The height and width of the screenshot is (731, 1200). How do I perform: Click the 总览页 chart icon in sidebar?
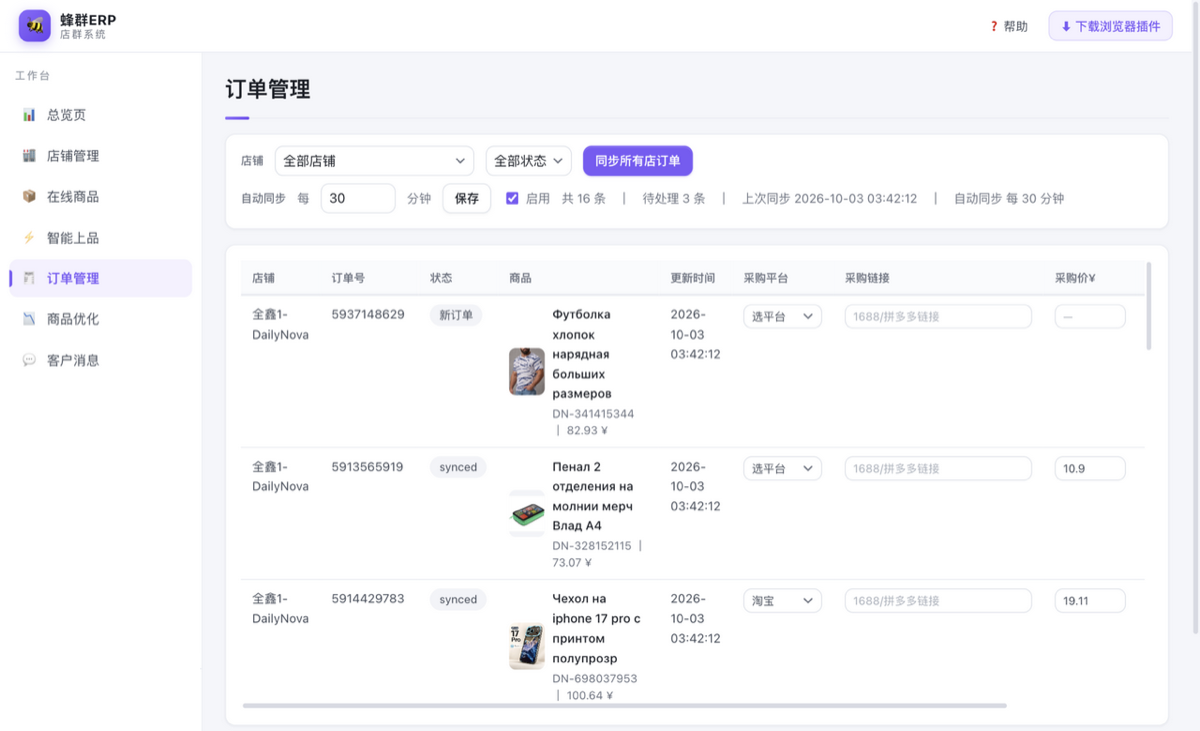[29, 115]
